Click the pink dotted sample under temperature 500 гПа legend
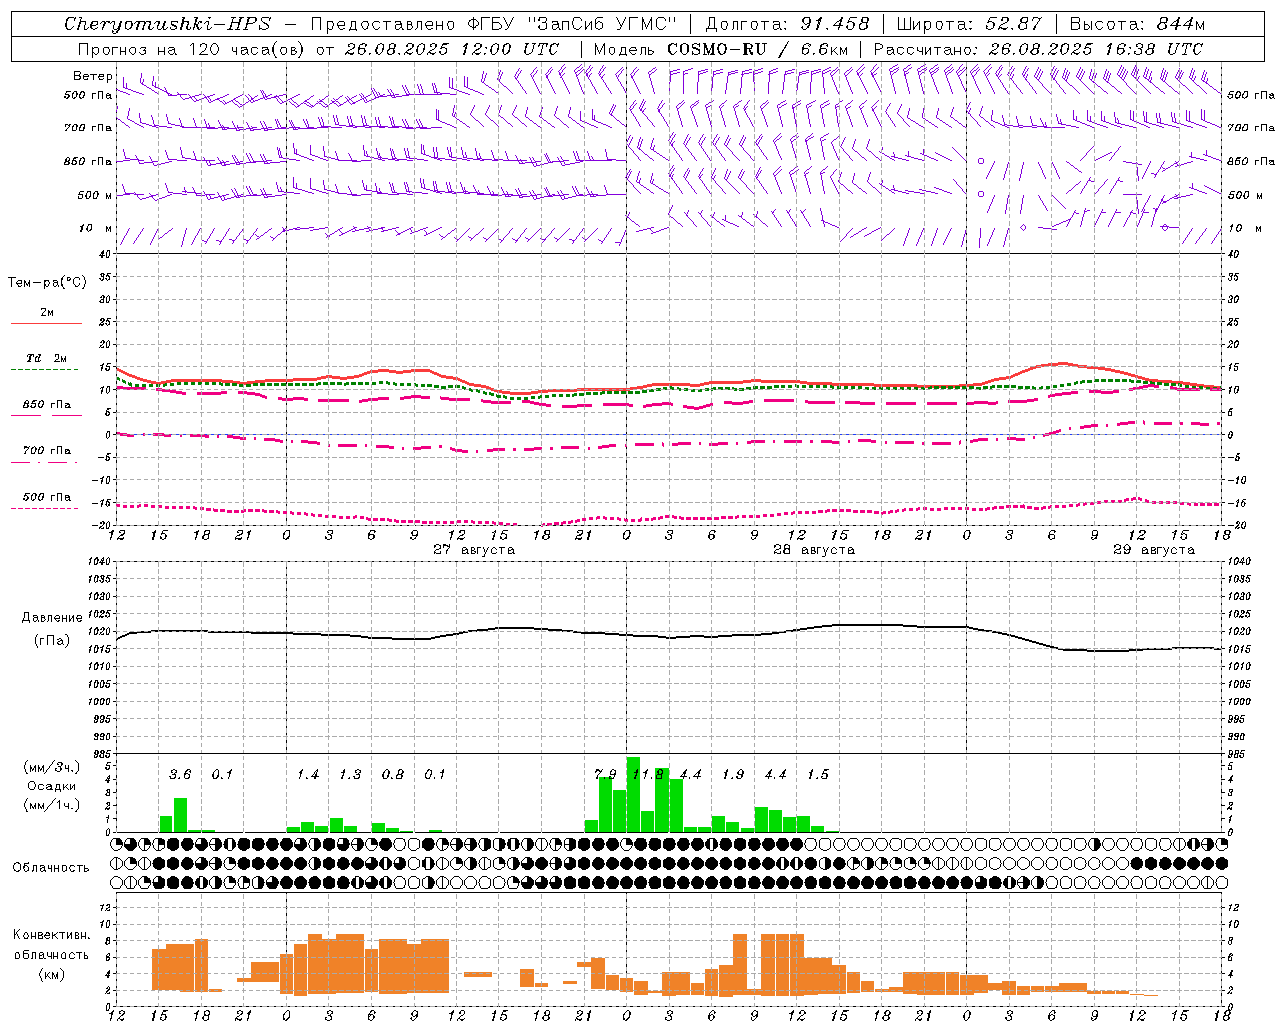The image size is (1280, 1024). 45,509
